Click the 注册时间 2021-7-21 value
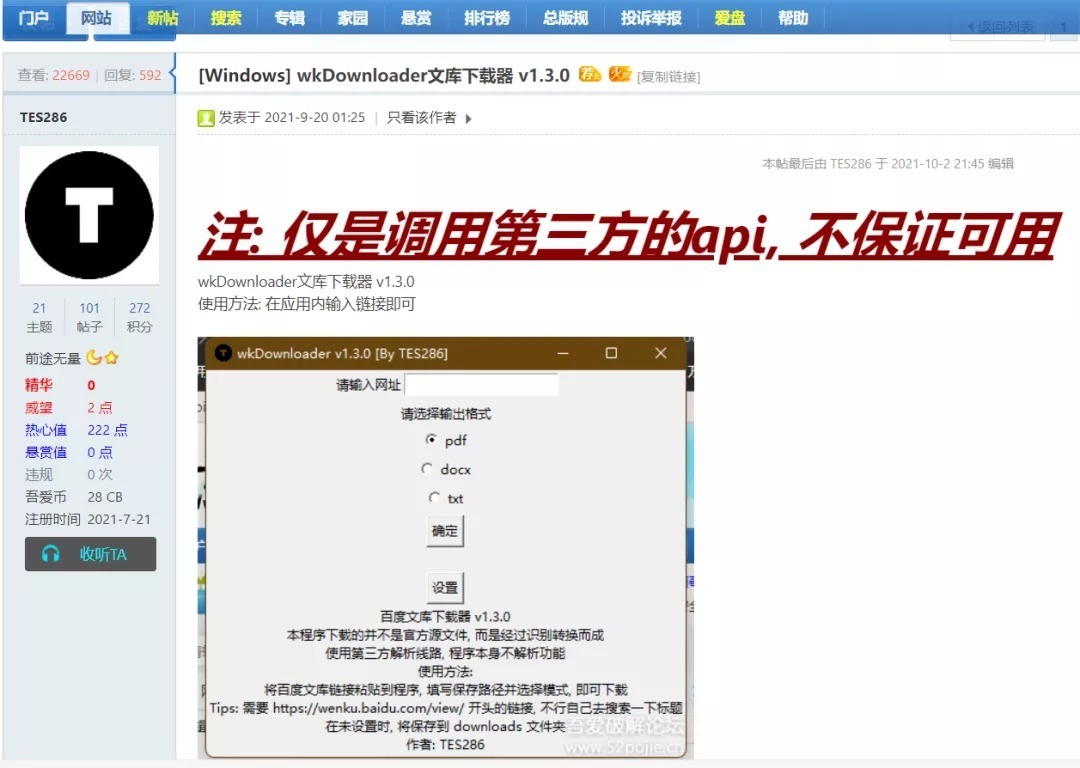 [118, 519]
